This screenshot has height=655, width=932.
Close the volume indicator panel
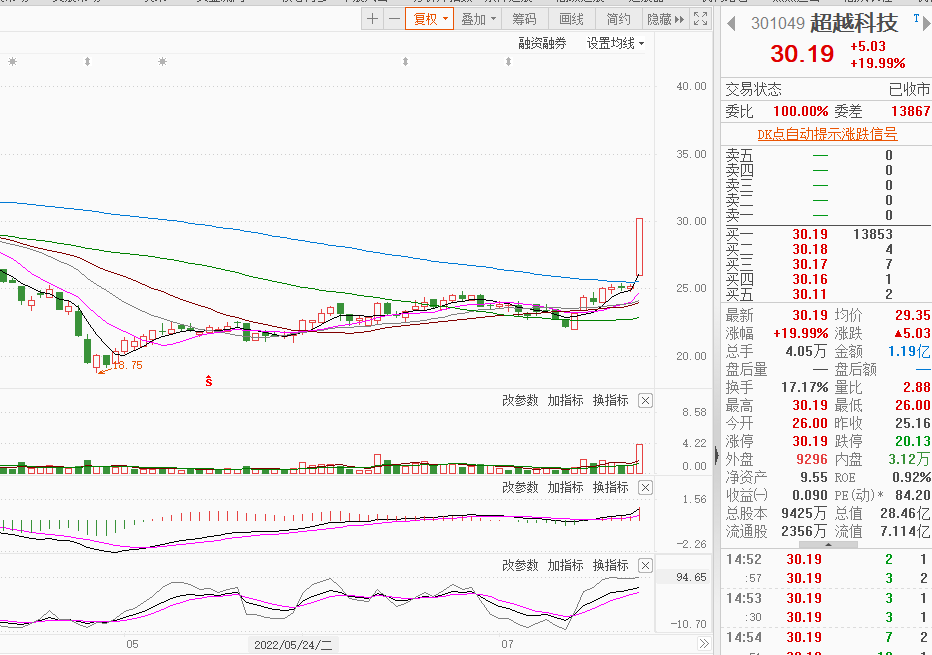[x=645, y=401]
